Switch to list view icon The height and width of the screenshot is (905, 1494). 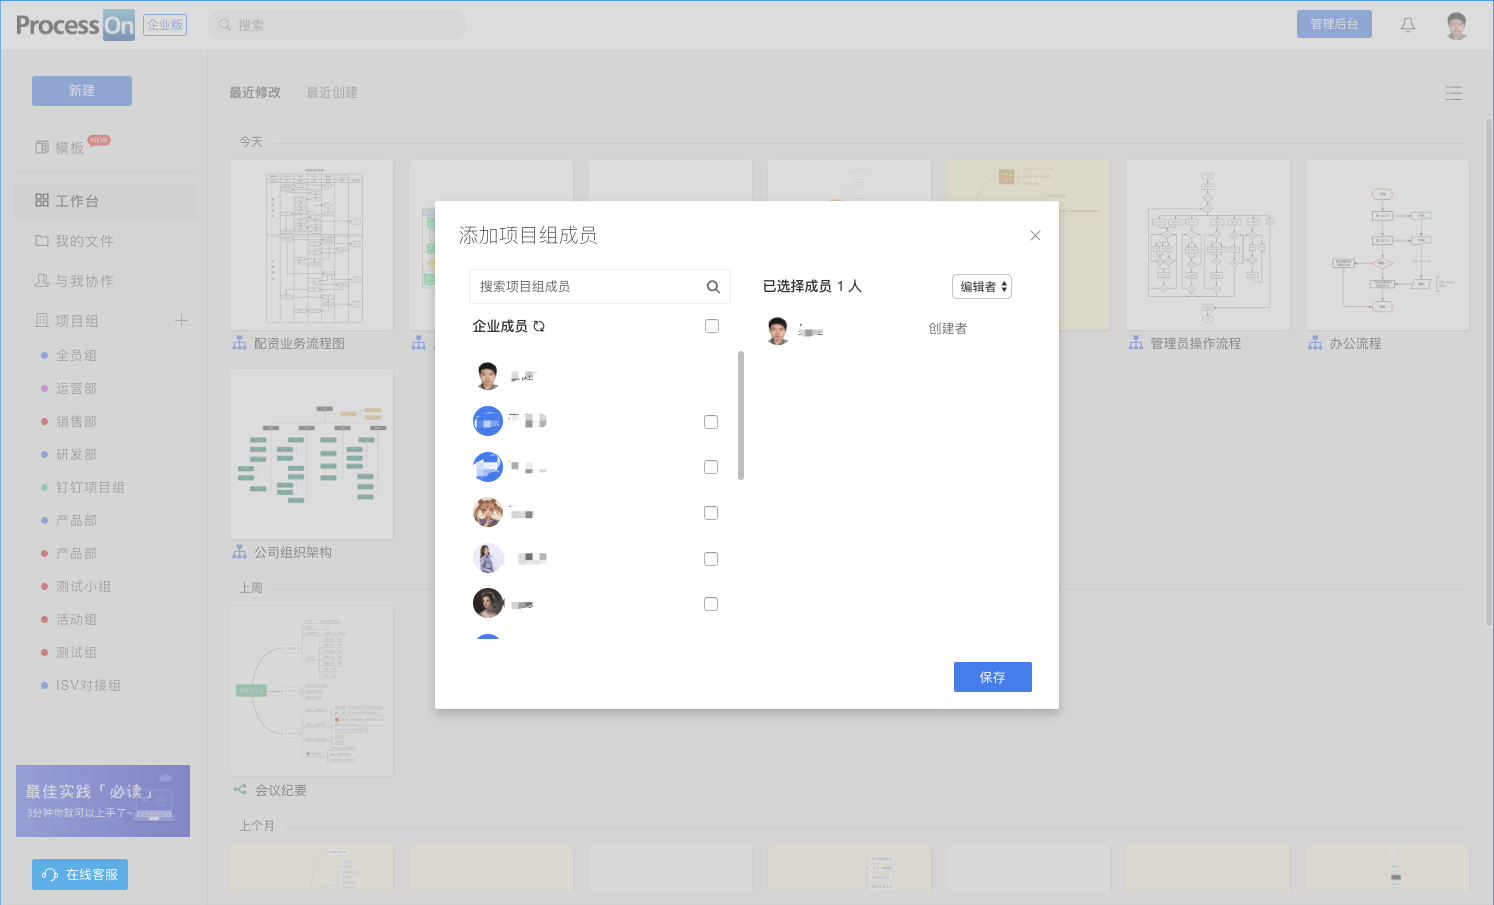pyautogui.click(x=1454, y=93)
